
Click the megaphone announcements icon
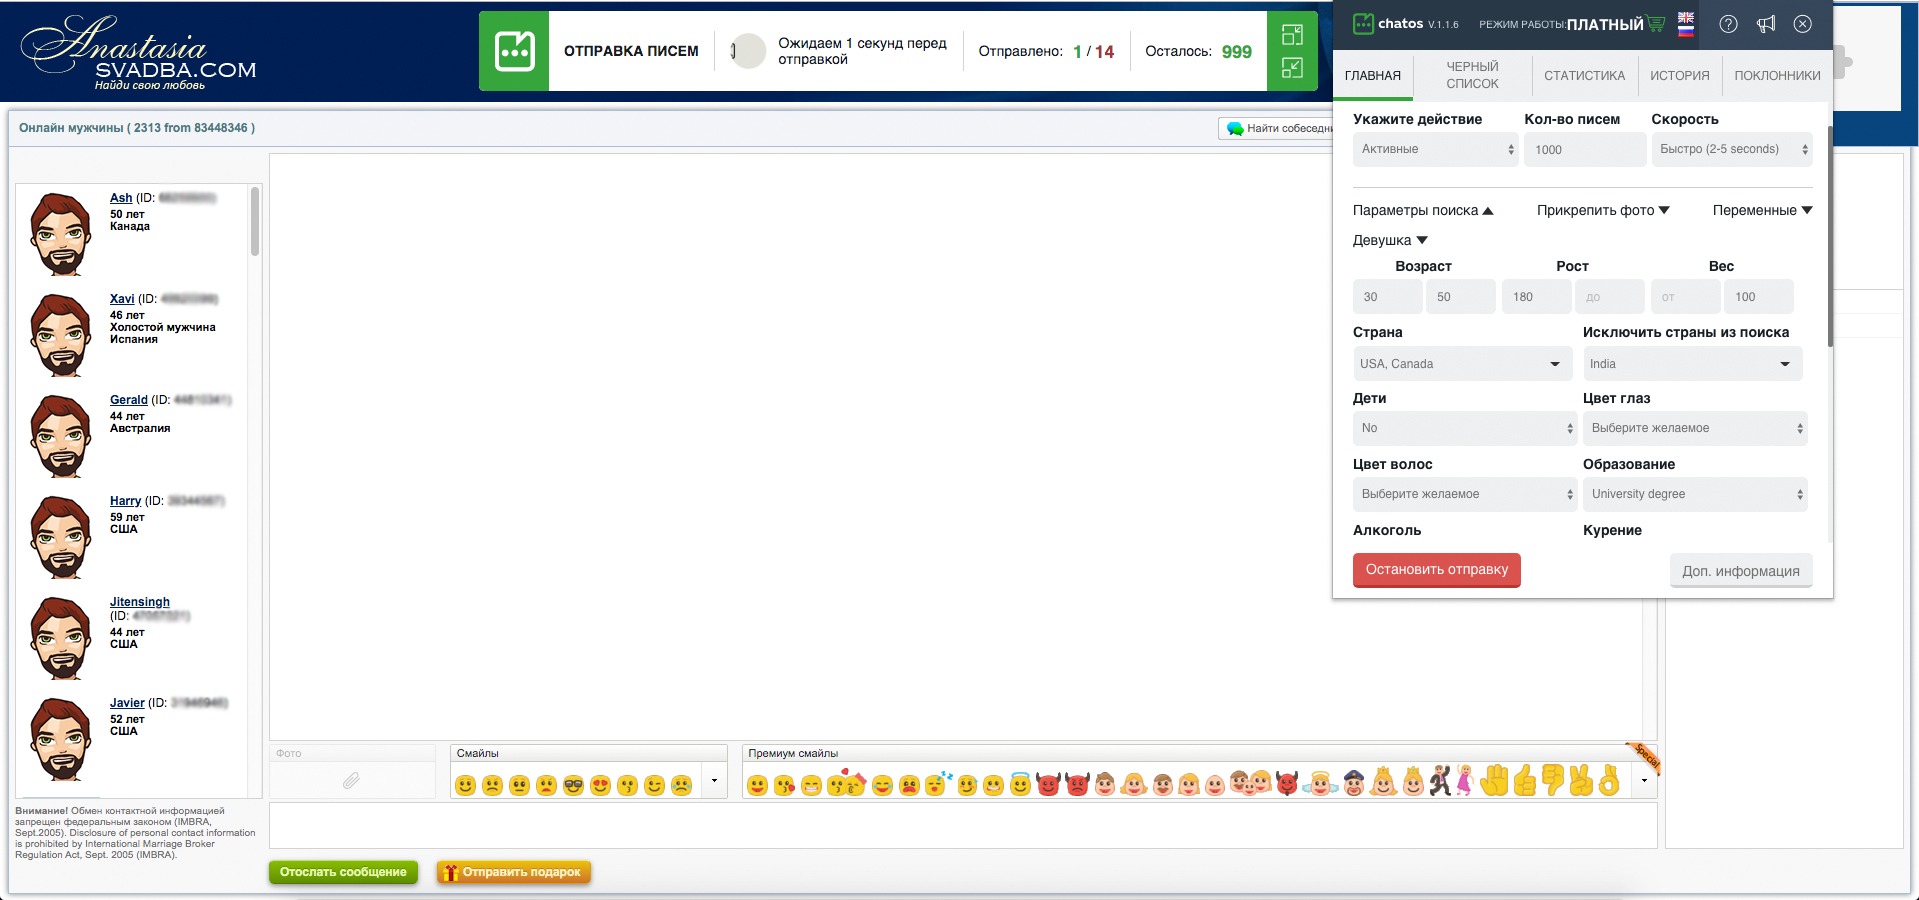(1766, 24)
